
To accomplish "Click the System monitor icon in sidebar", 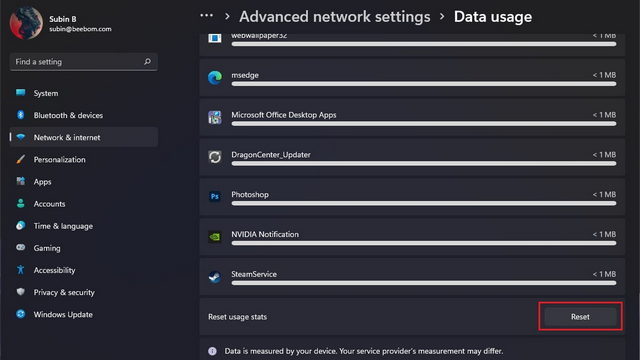I will point(20,93).
